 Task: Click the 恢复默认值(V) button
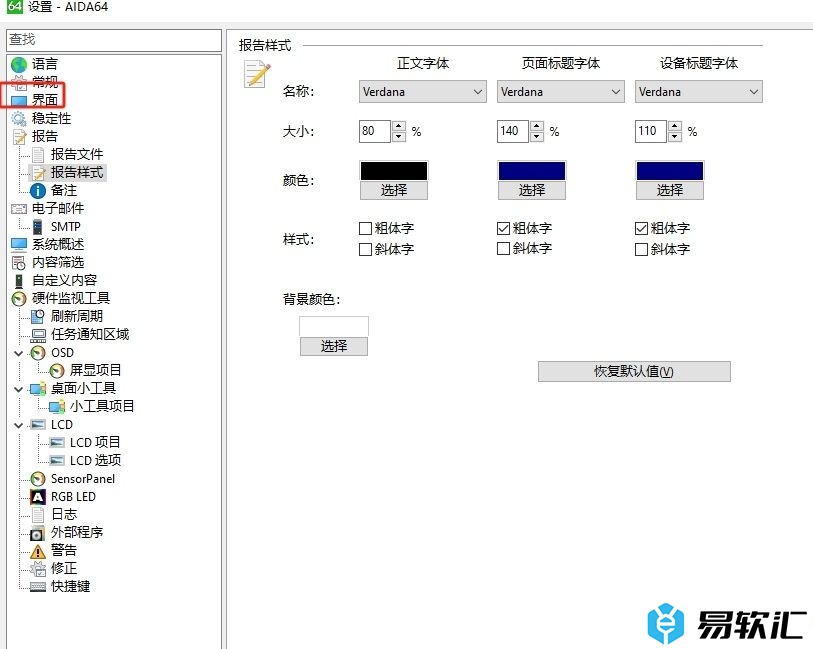click(634, 372)
